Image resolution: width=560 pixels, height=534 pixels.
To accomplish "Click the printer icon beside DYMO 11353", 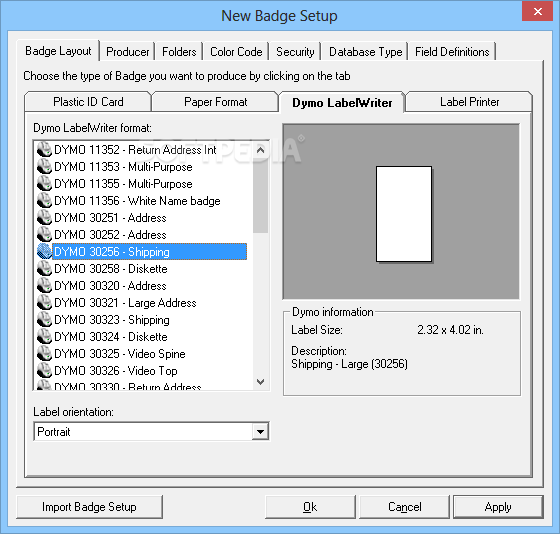I will [x=44, y=167].
